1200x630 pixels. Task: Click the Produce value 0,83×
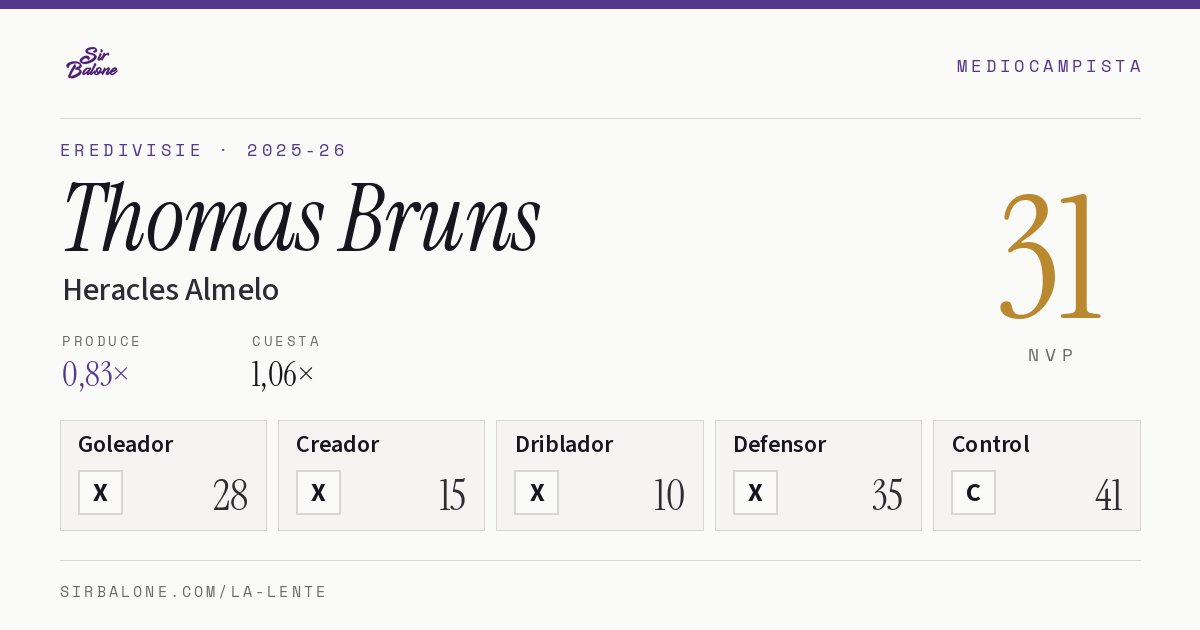(96, 374)
